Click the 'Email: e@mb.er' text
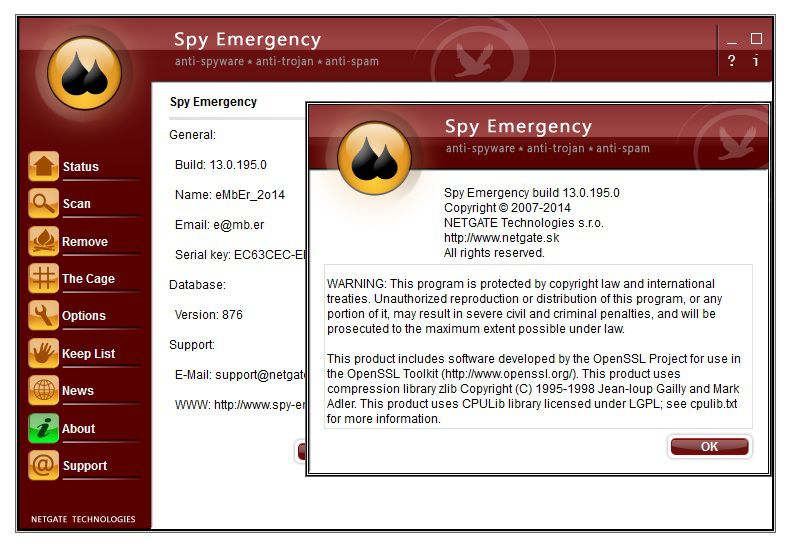This screenshot has width=790, height=546. [x=220, y=225]
